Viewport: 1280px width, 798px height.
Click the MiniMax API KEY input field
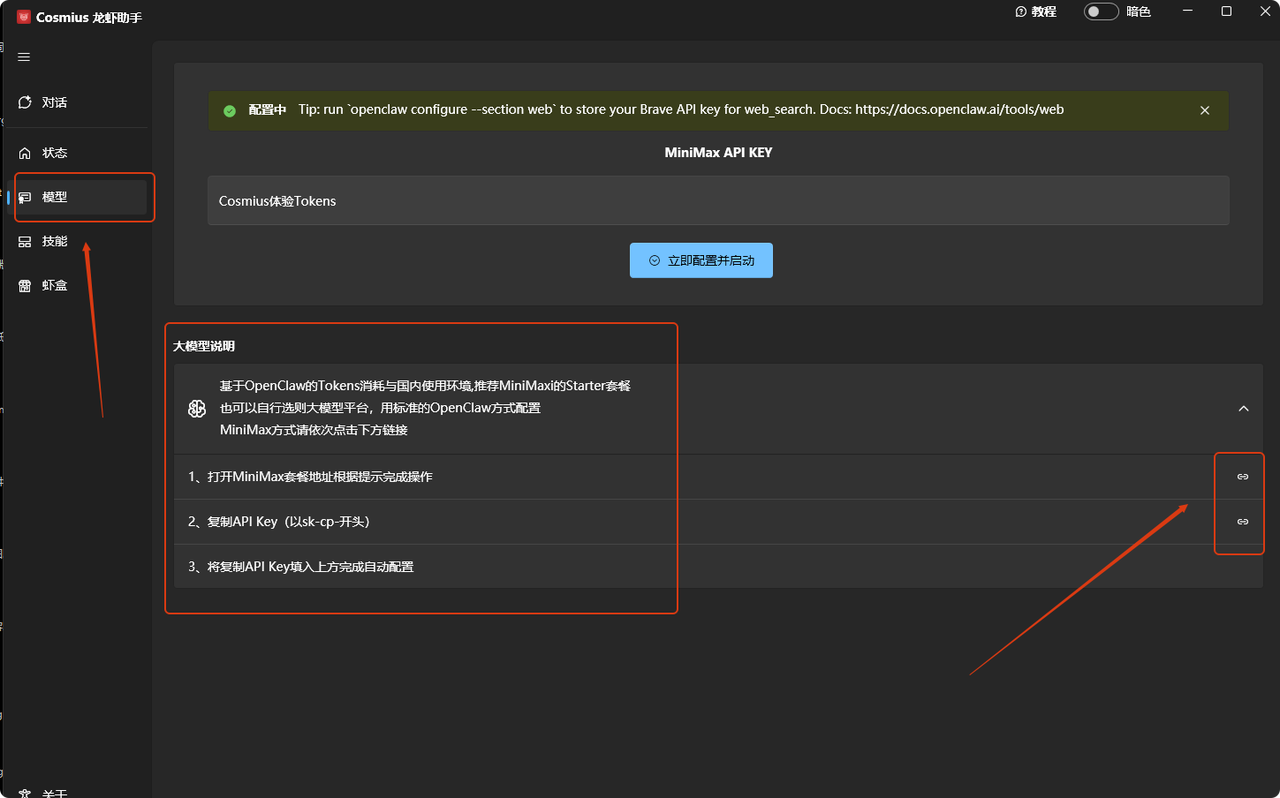coord(718,201)
